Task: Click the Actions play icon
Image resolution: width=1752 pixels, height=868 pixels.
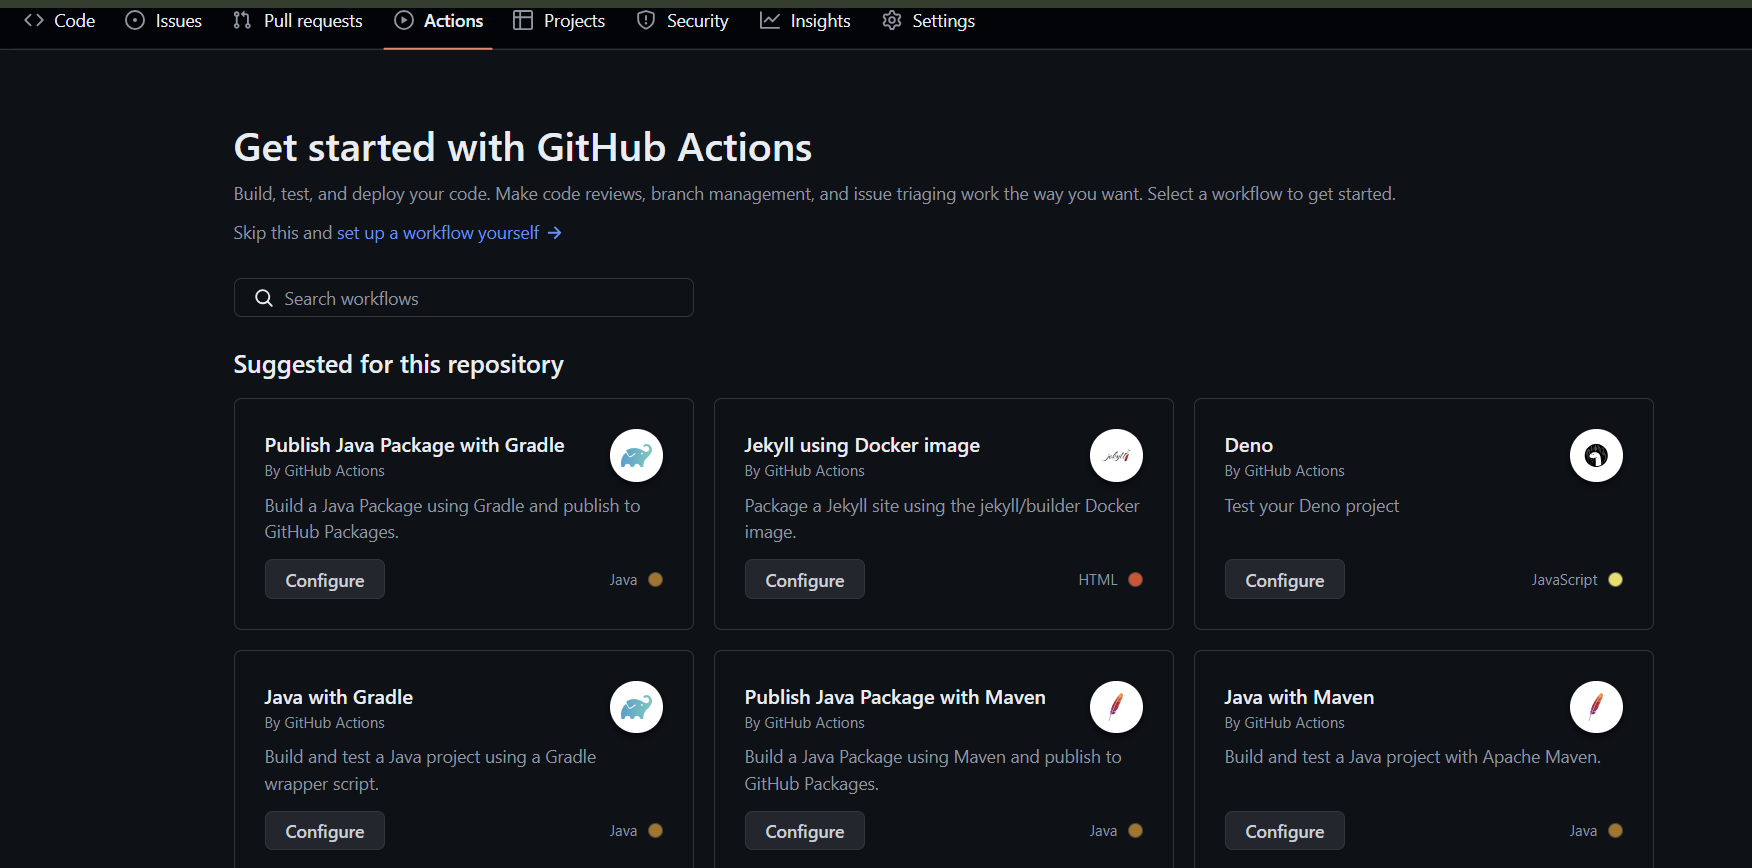Action: 404,20
